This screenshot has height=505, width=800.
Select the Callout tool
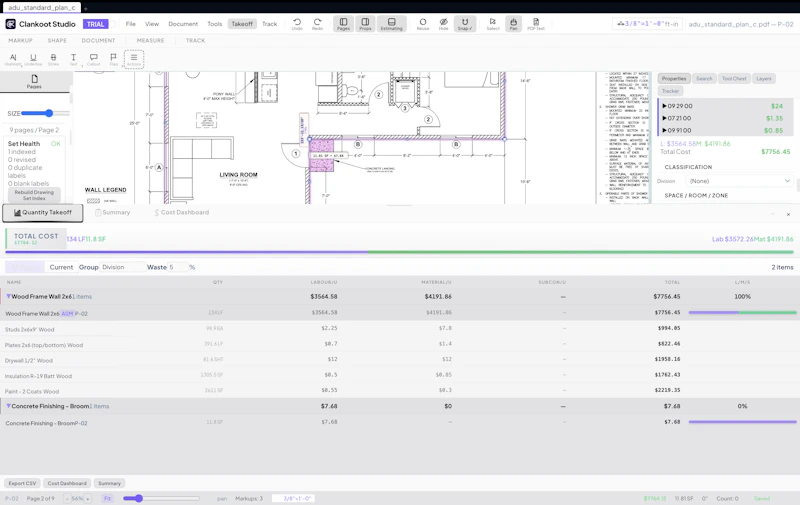[93, 60]
